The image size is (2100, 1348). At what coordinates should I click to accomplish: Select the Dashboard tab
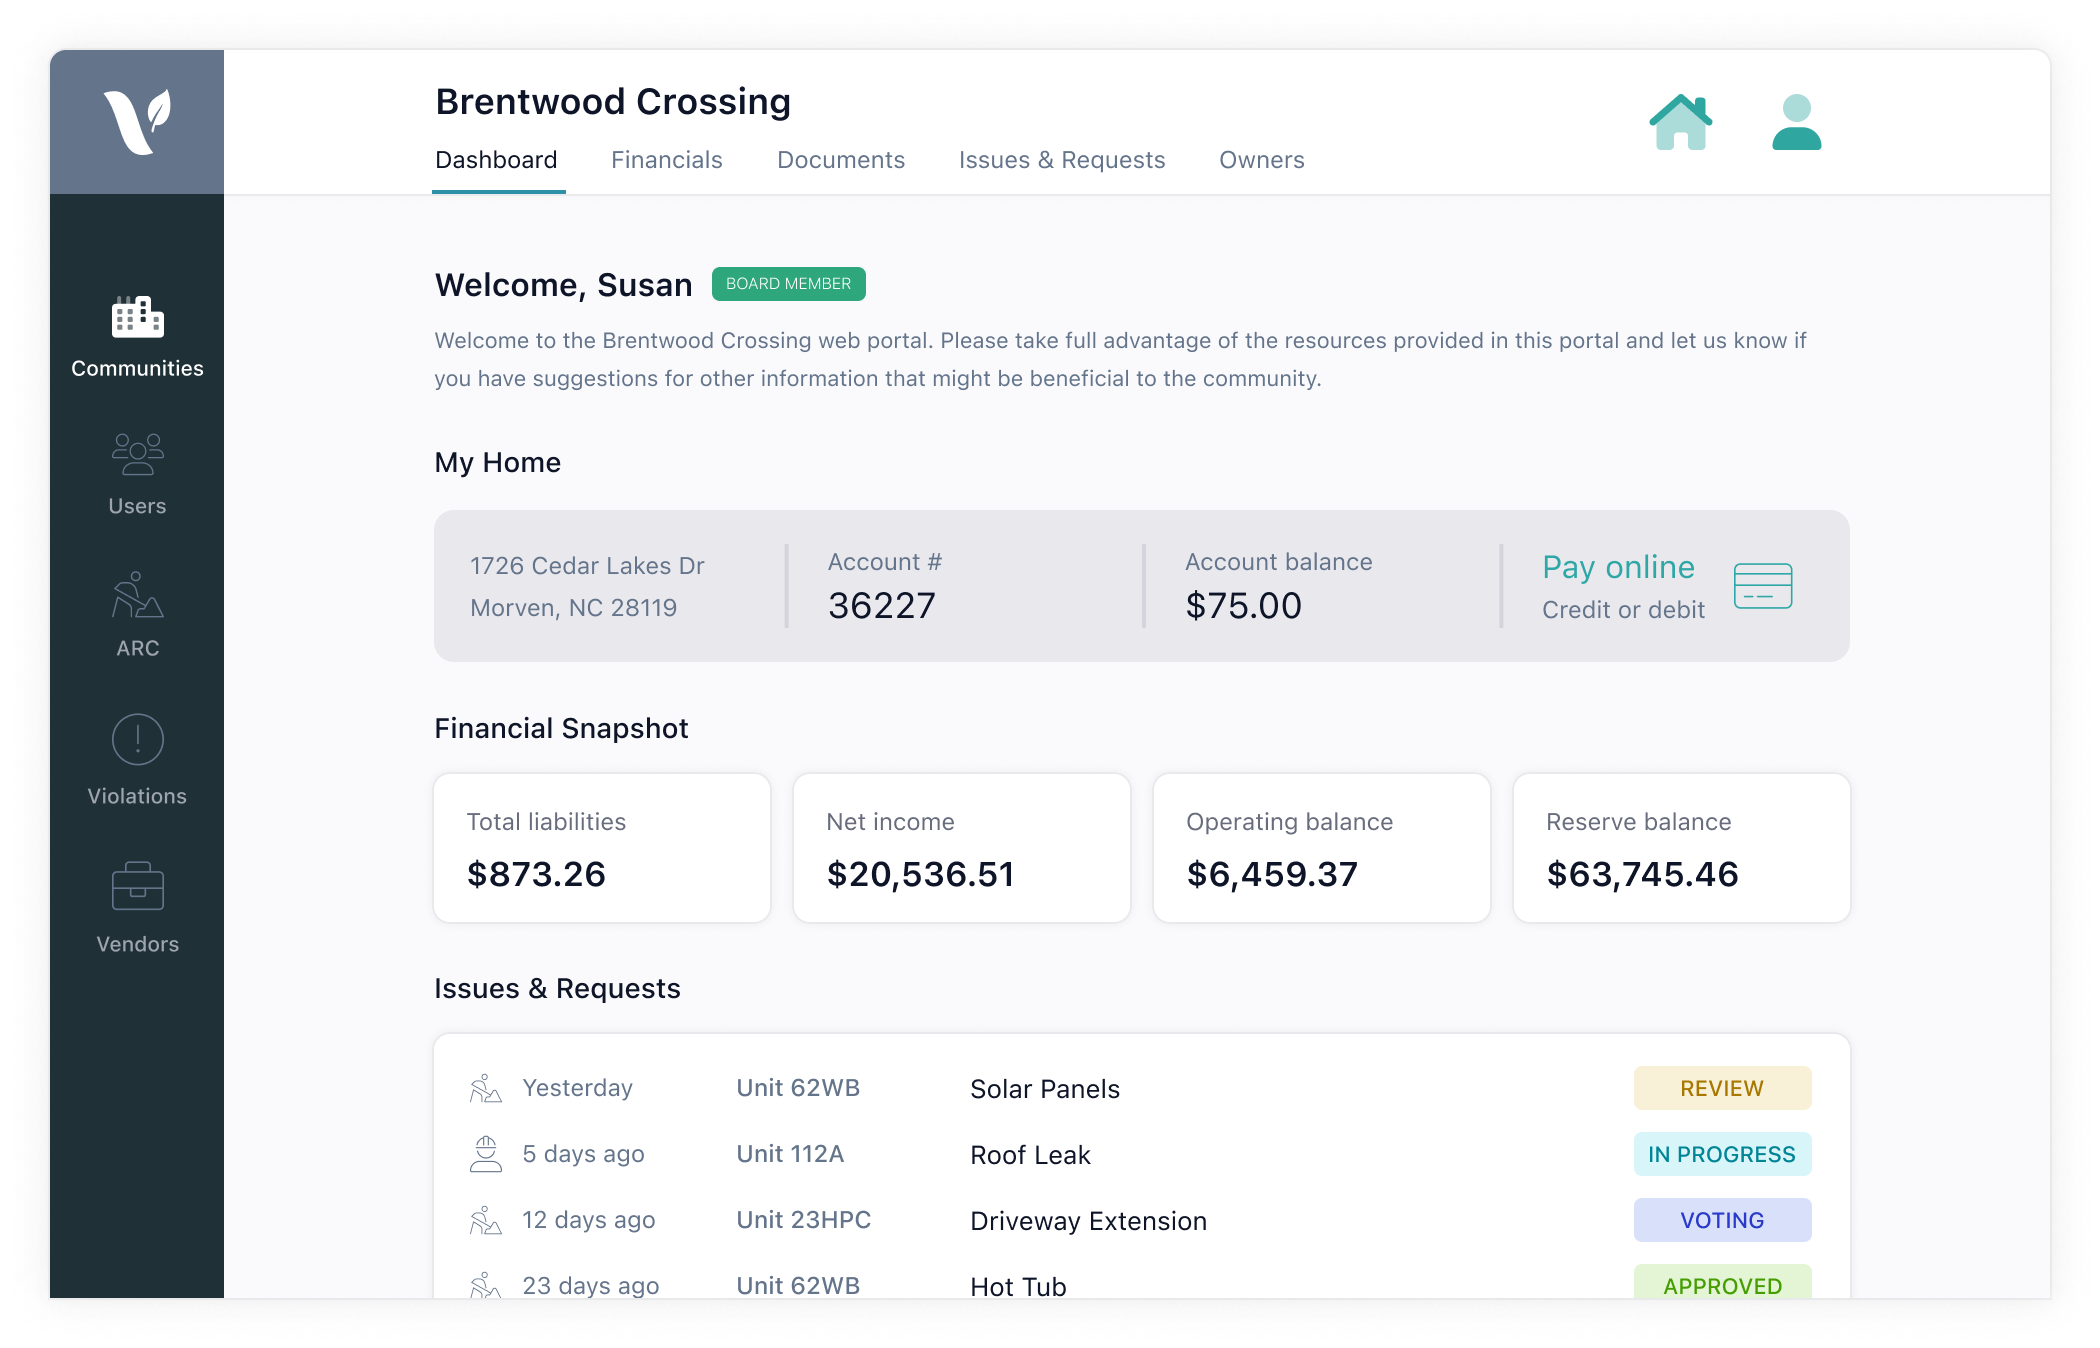pyautogui.click(x=496, y=160)
